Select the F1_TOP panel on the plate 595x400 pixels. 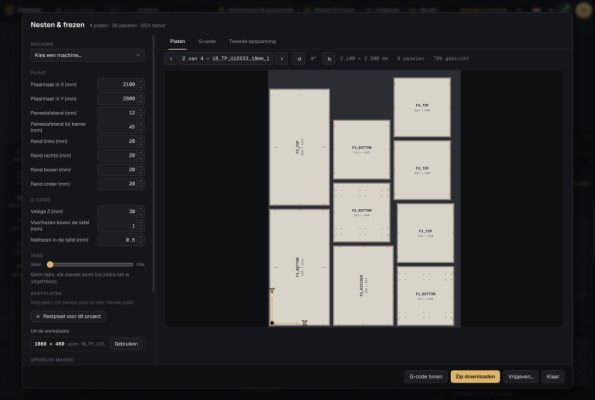[425, 233]
